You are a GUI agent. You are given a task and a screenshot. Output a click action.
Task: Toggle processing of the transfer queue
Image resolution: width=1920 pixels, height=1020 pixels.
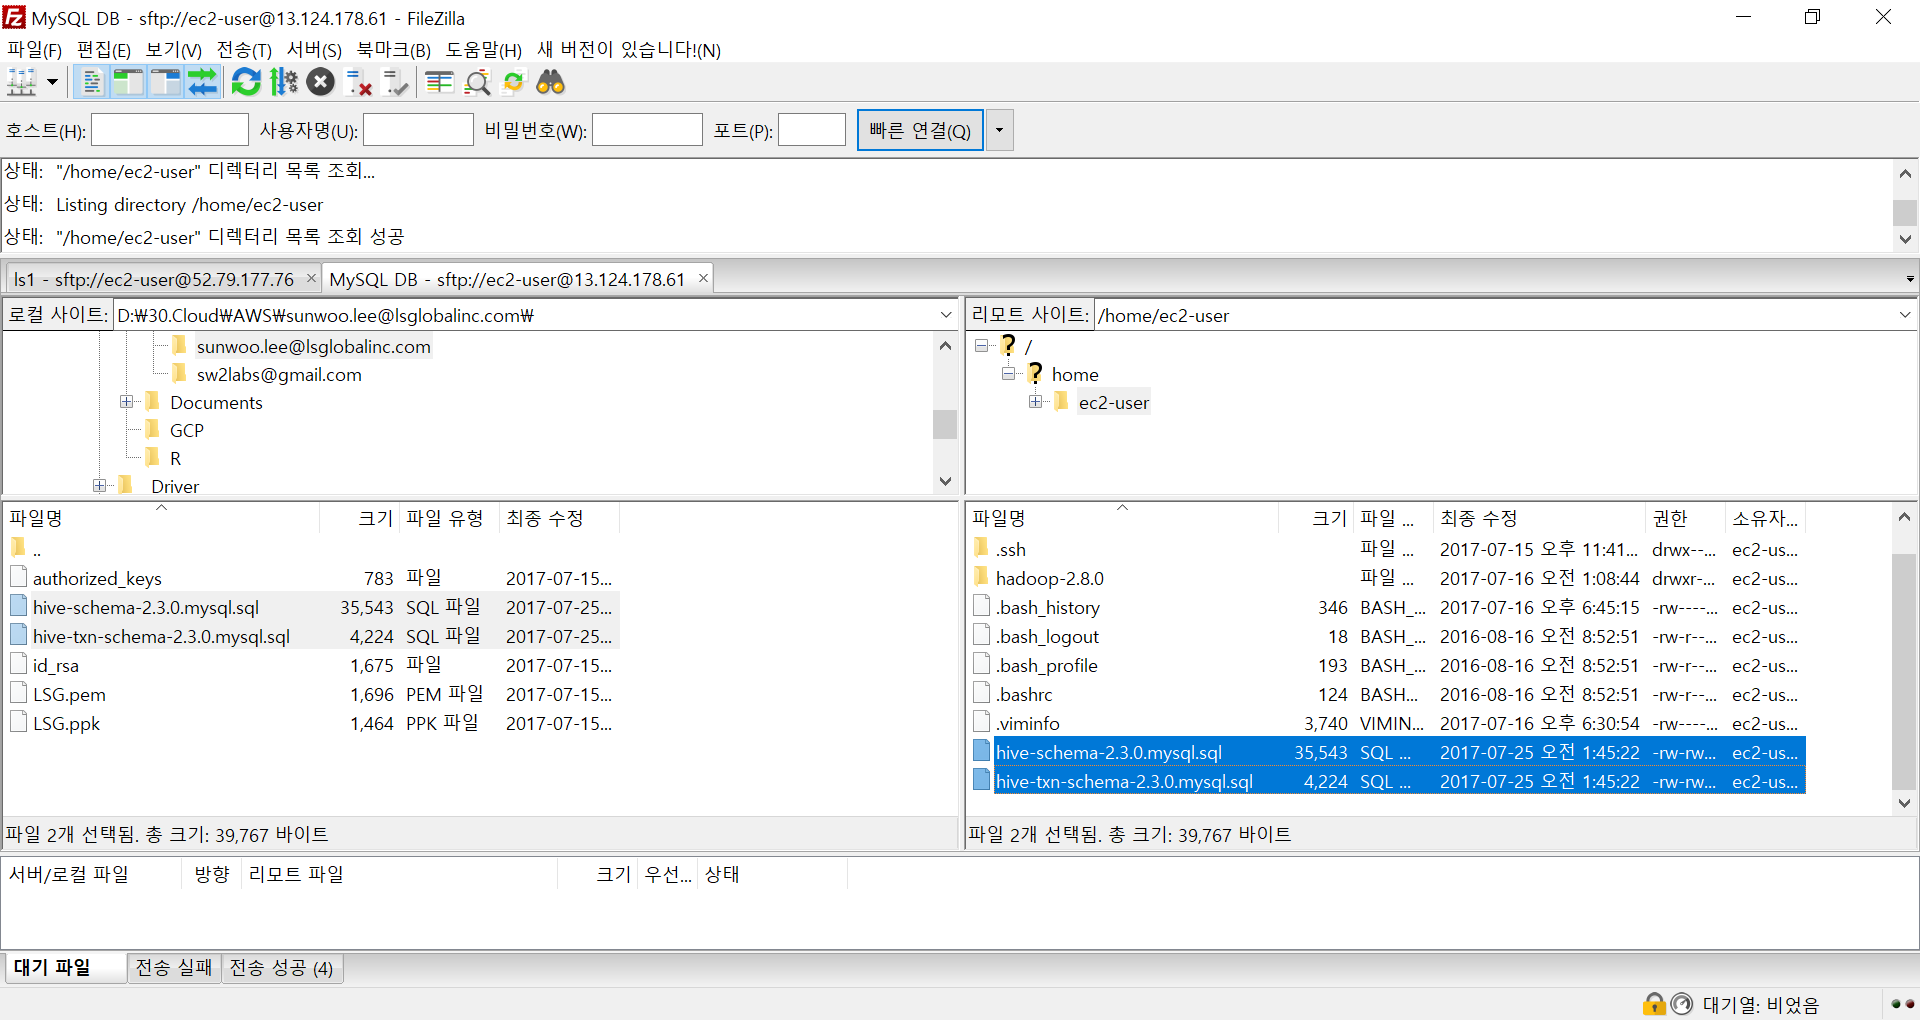[284, 82]
